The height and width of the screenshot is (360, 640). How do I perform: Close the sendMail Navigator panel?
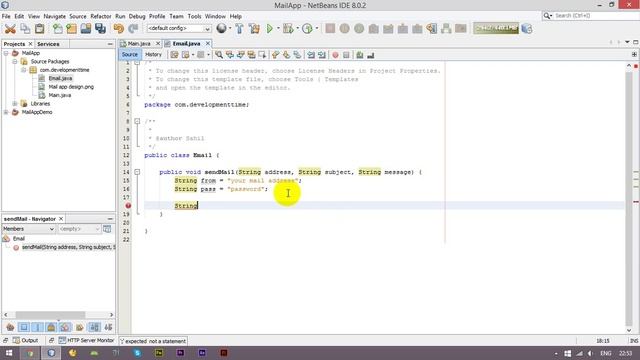click(x=61, y=219)
